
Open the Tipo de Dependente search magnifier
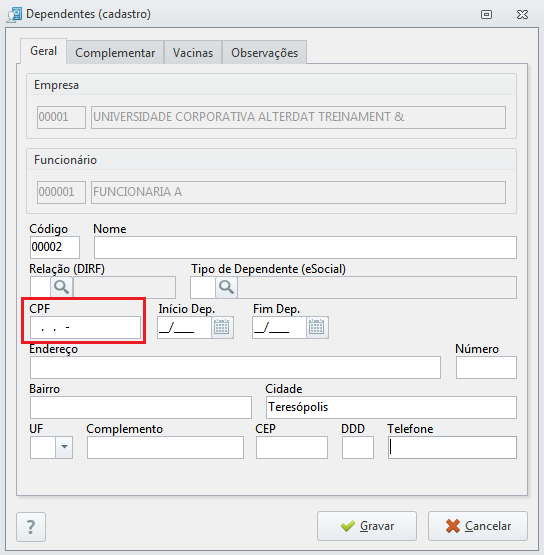[x=227, y=287]
